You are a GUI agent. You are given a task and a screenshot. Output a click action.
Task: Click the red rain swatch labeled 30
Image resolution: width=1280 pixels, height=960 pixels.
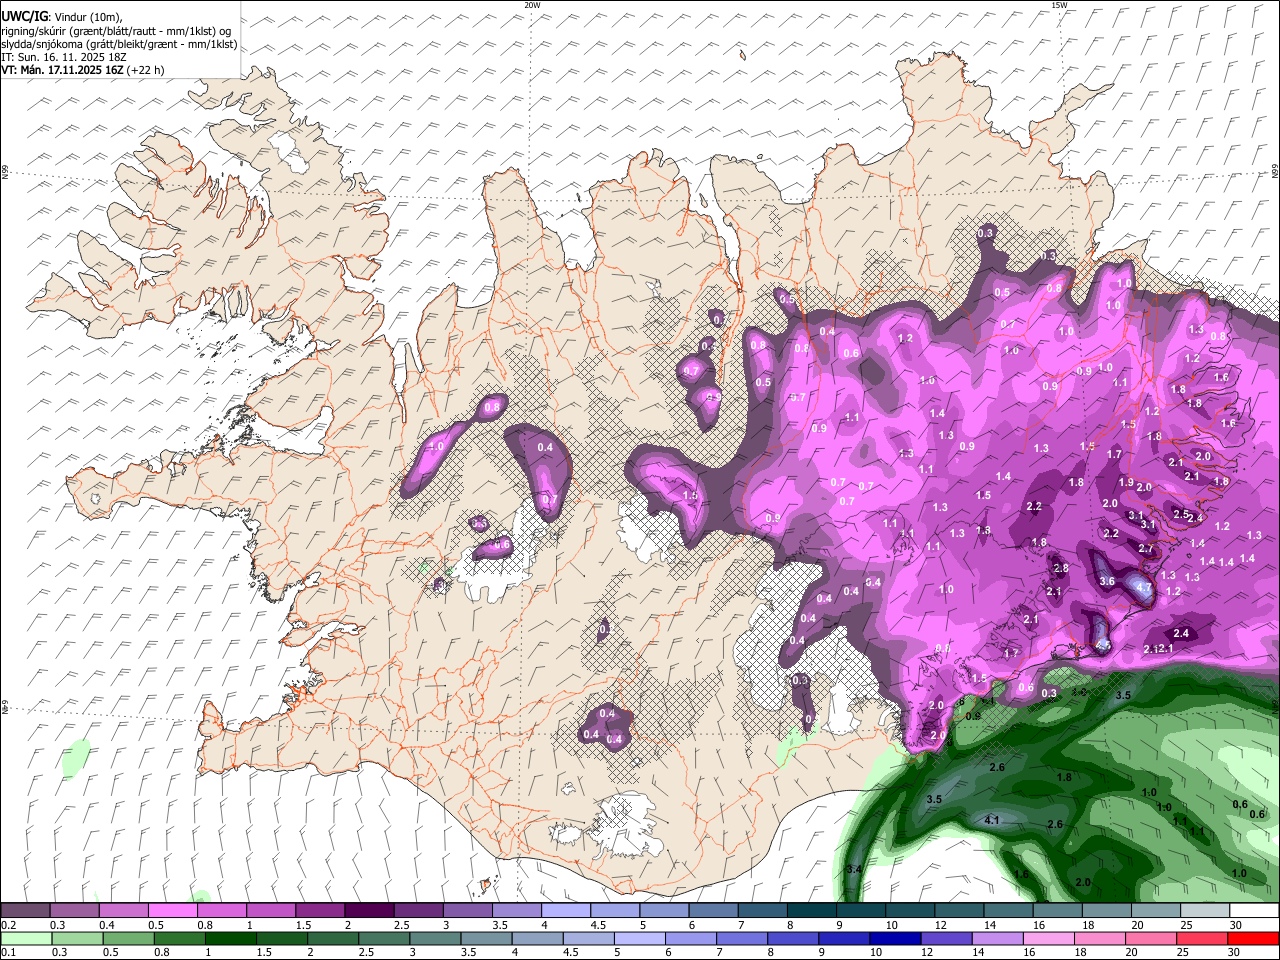point(1252,938)
